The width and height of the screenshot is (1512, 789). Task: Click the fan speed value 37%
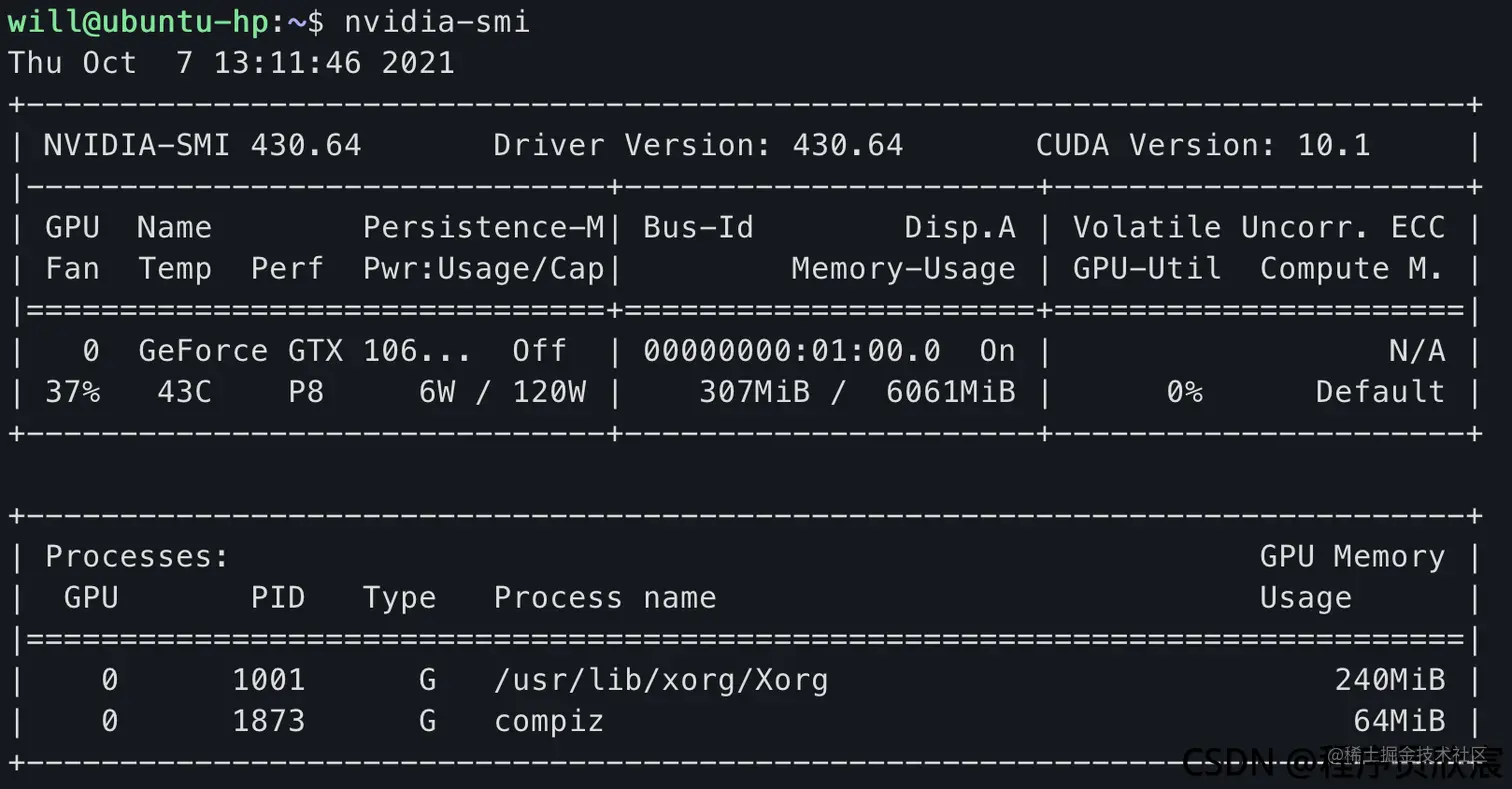tap(73, 391)
